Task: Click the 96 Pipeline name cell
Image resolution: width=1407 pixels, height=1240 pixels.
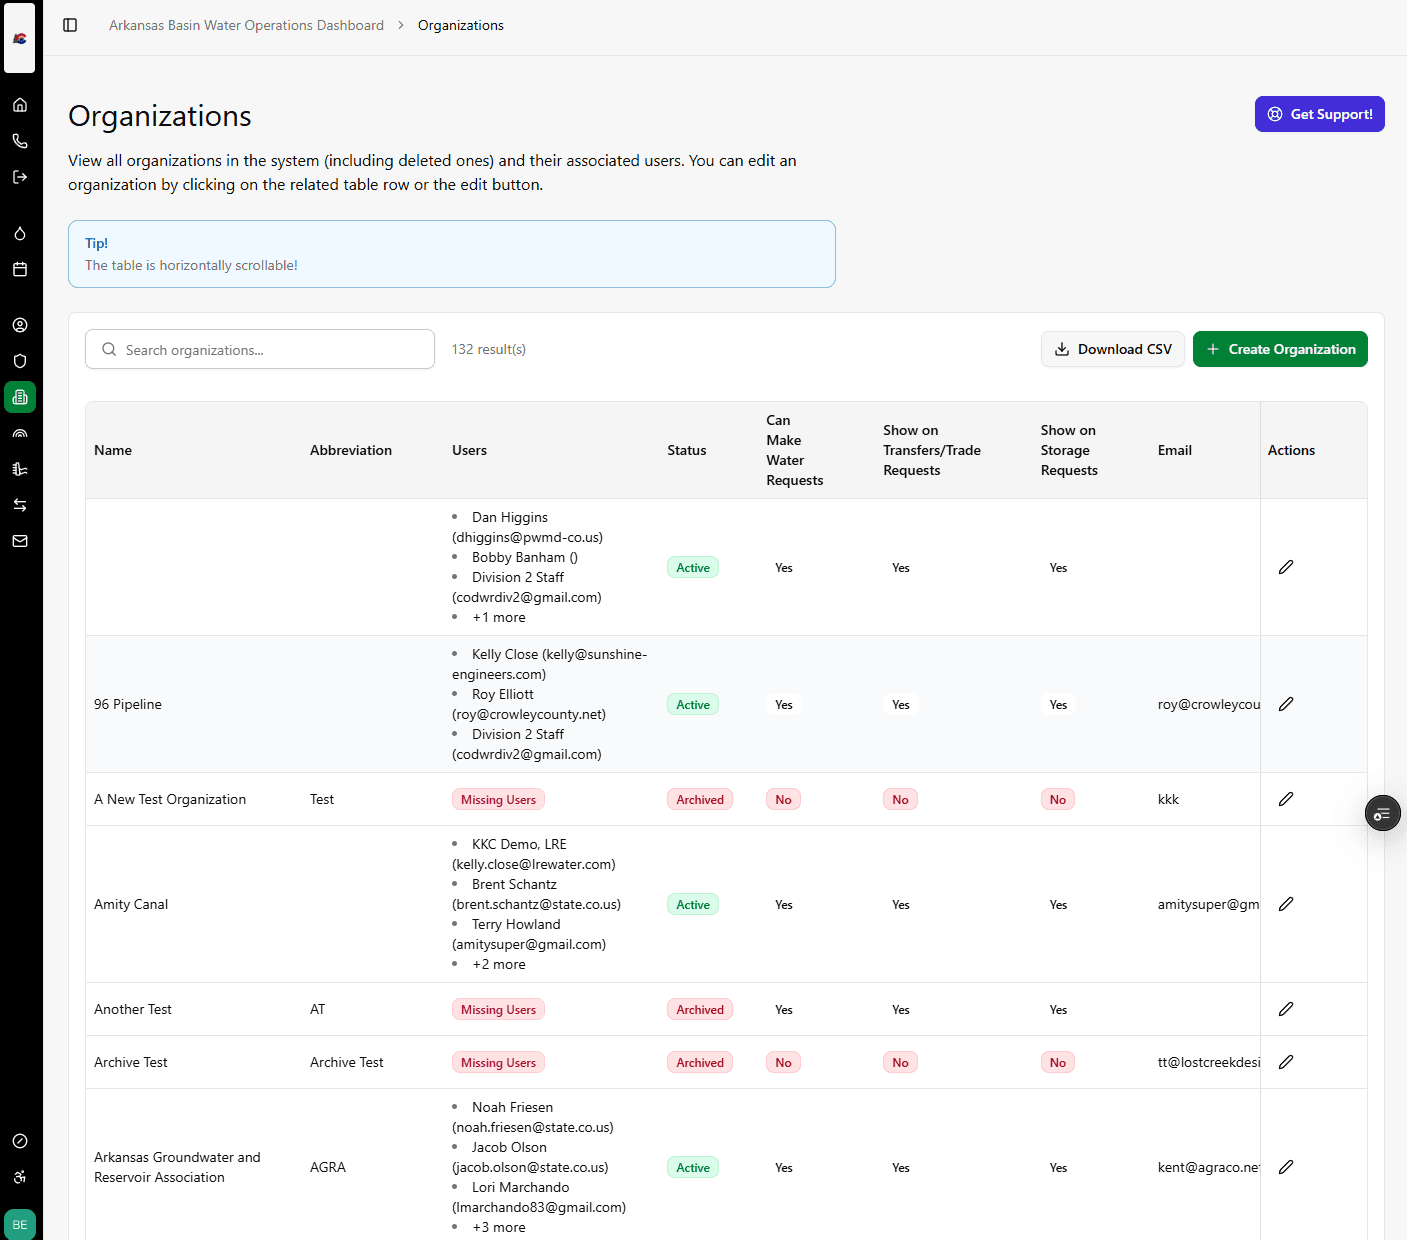Action: coord(128,704)
